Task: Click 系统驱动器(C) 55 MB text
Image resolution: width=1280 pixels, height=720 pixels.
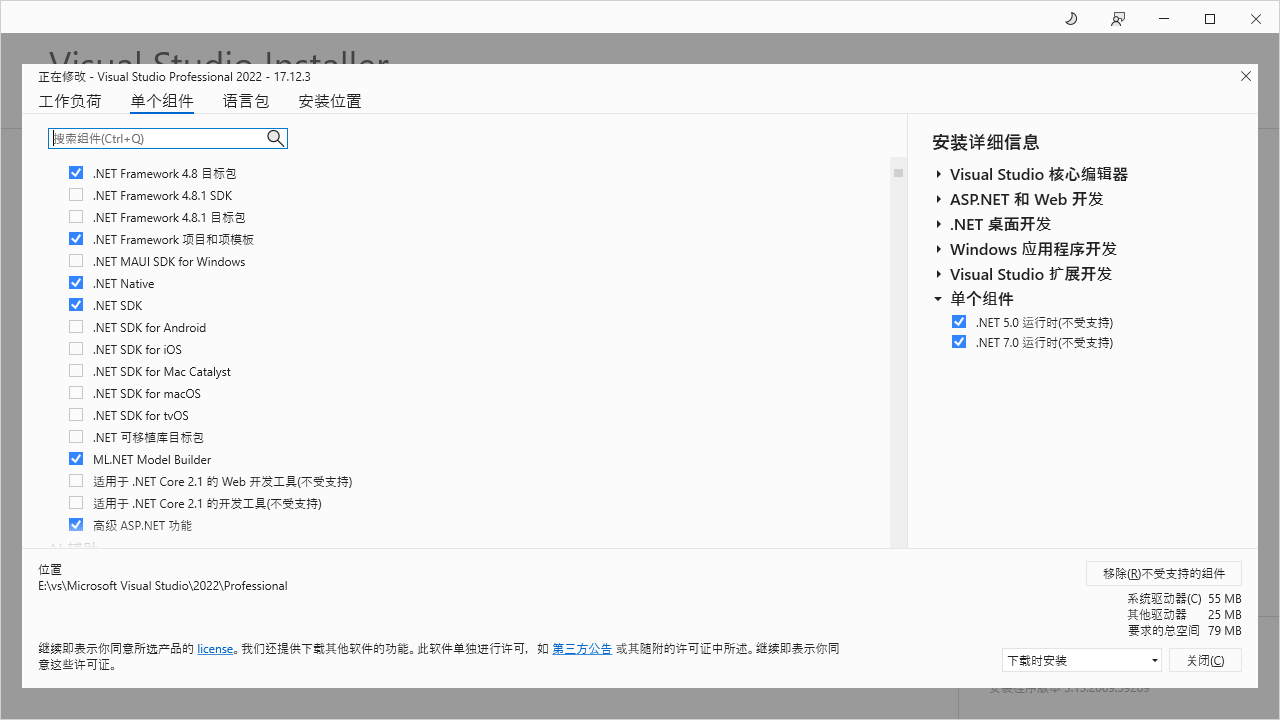Action: pyautogui.click(x=1184, y=598)
